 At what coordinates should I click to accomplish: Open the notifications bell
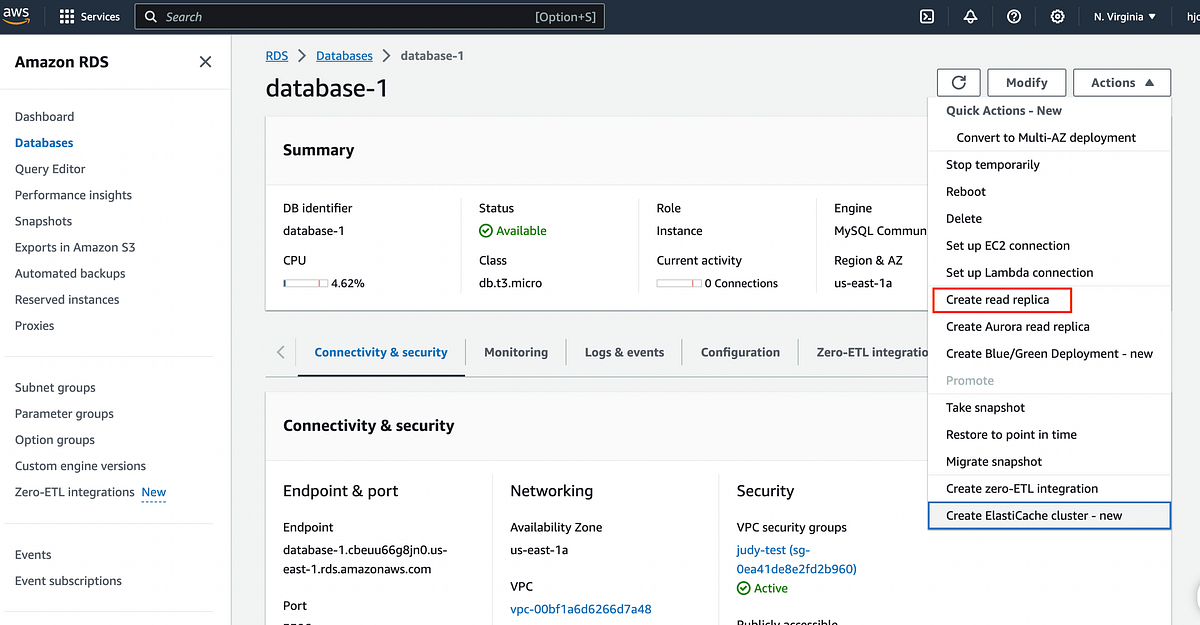point(969,16)
